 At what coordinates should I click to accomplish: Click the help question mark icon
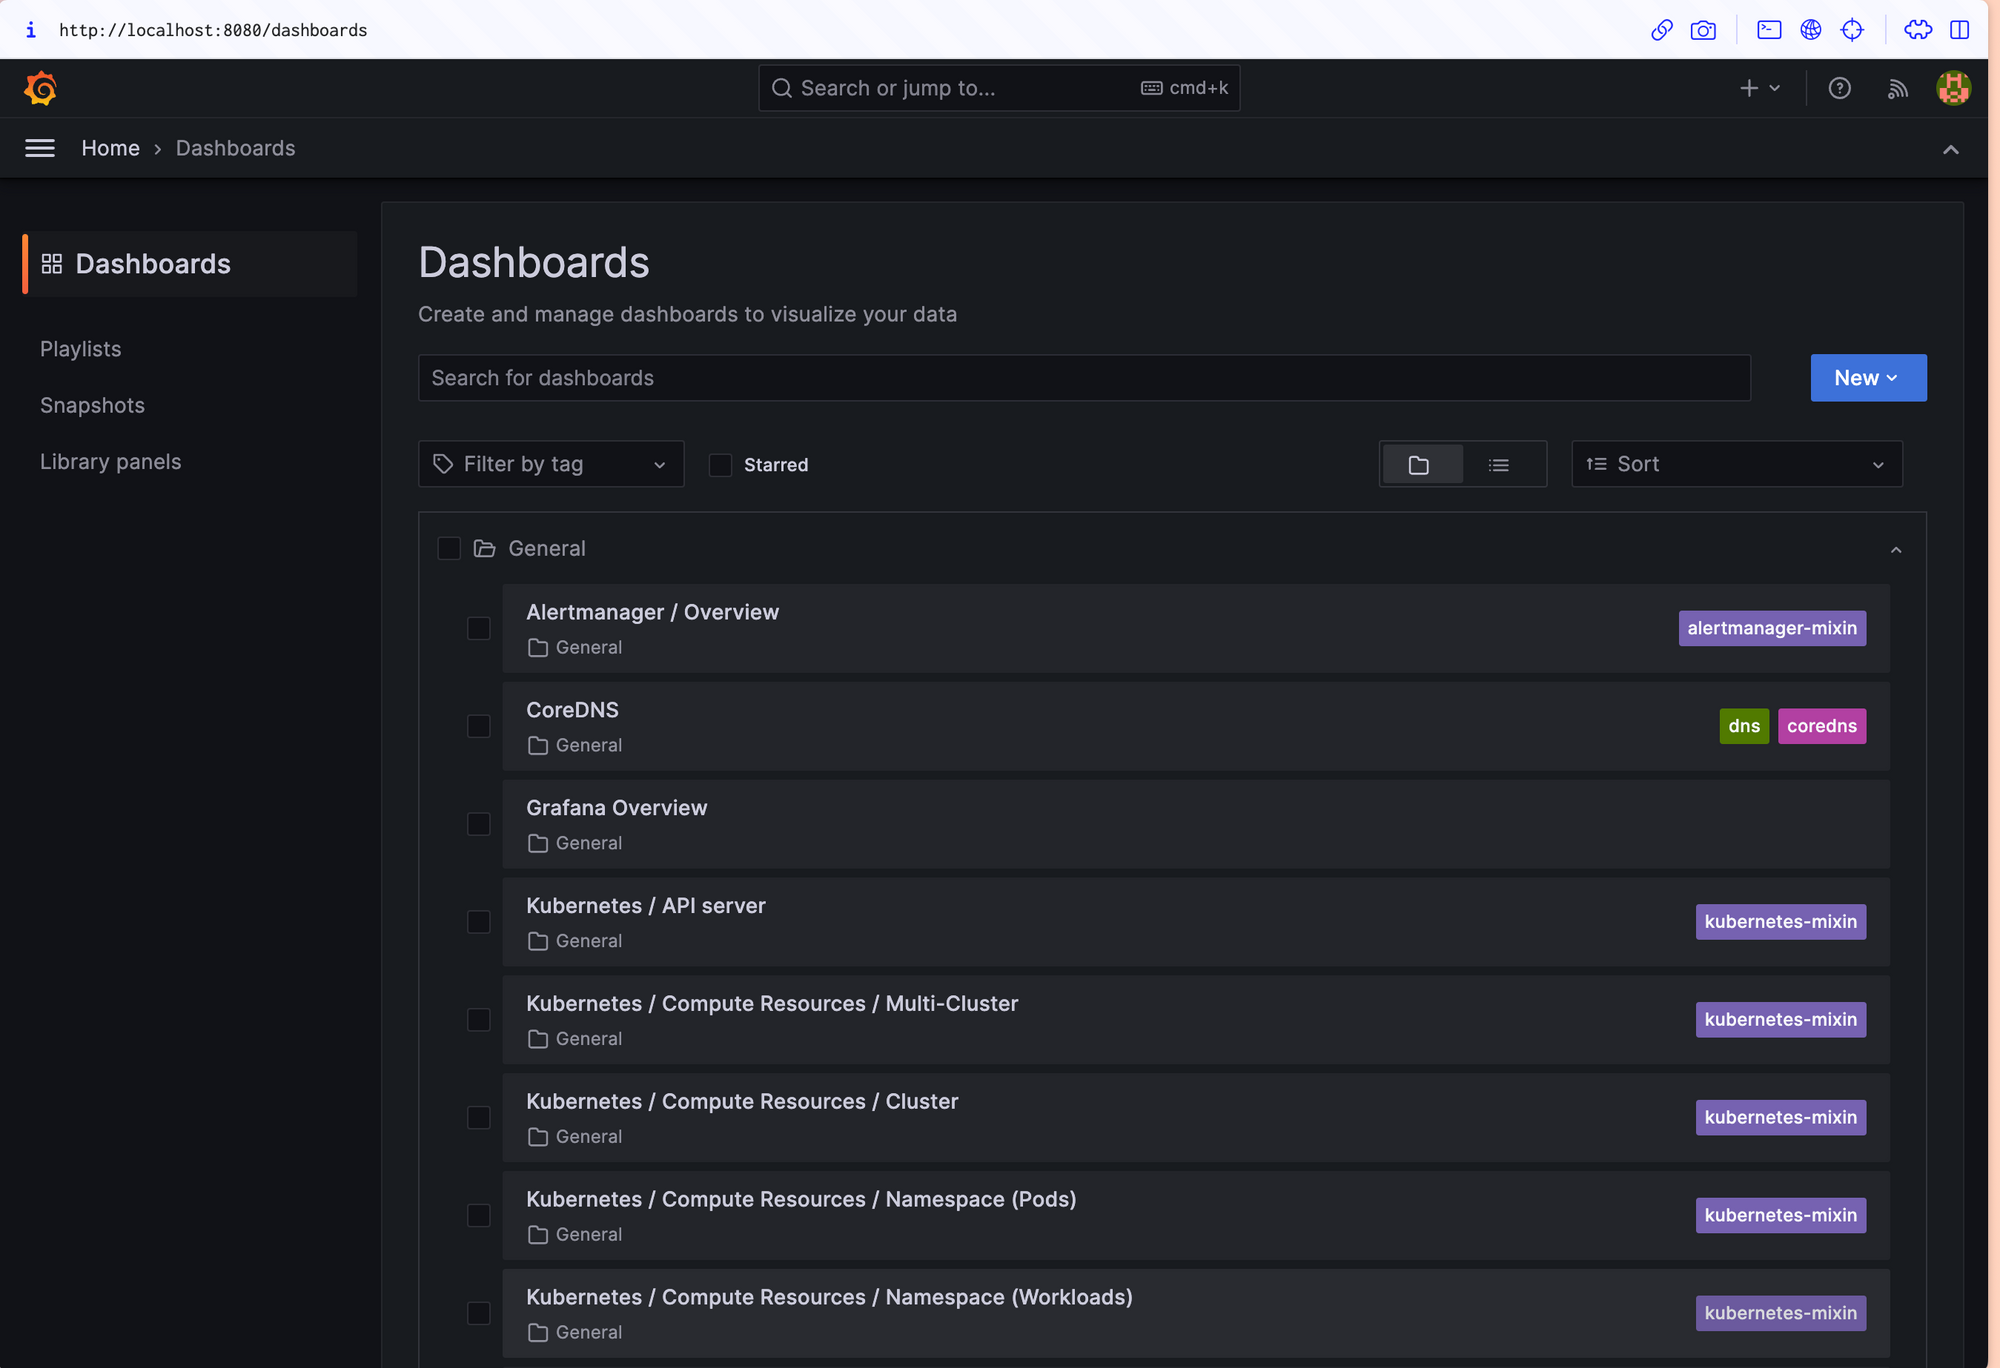coord(1839,88)
